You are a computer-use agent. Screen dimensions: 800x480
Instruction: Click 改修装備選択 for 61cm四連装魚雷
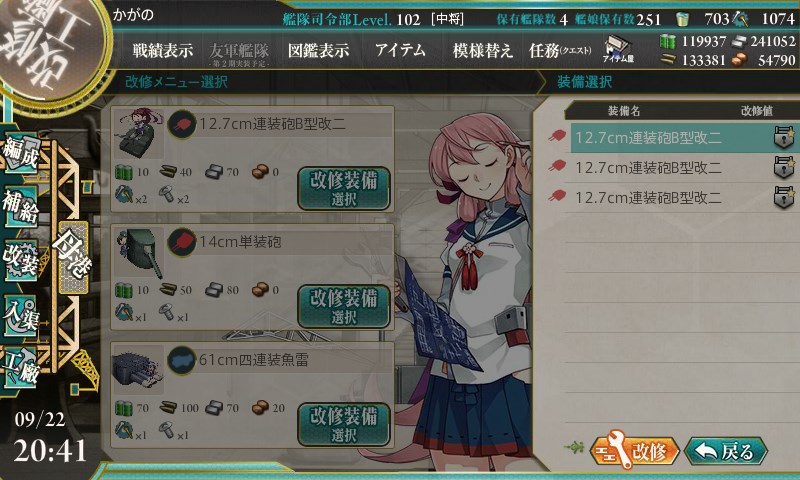[x=344, y=424]
